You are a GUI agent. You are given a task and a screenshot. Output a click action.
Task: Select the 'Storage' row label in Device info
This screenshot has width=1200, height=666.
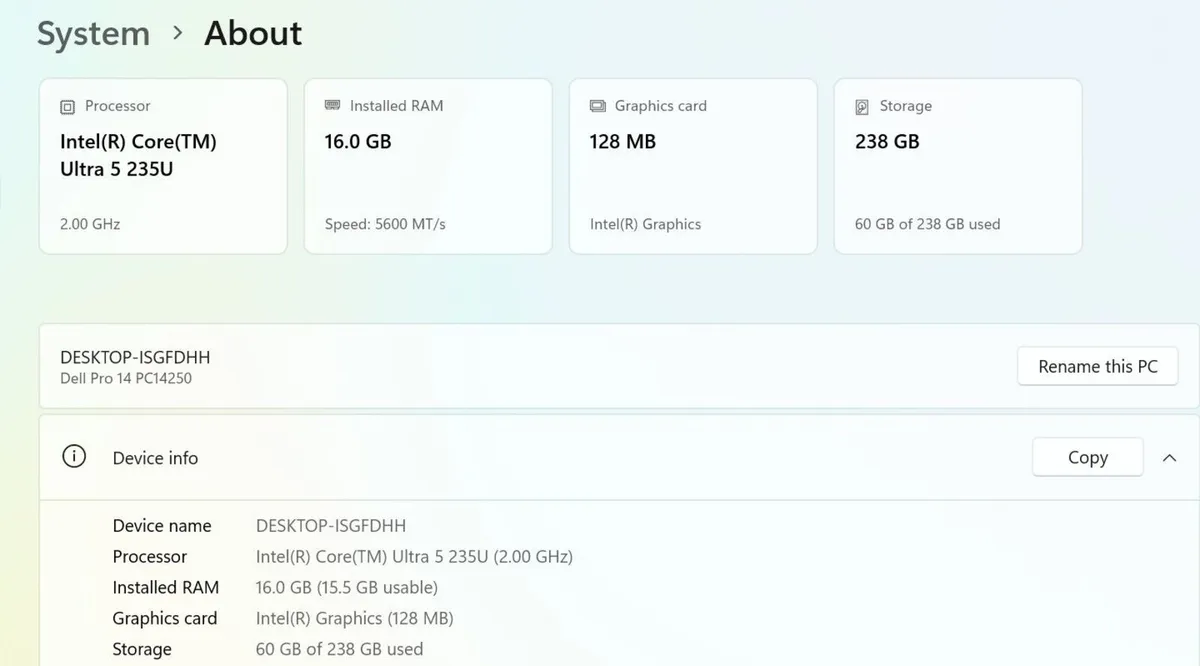pyautogui.click(x=142, y=650)
